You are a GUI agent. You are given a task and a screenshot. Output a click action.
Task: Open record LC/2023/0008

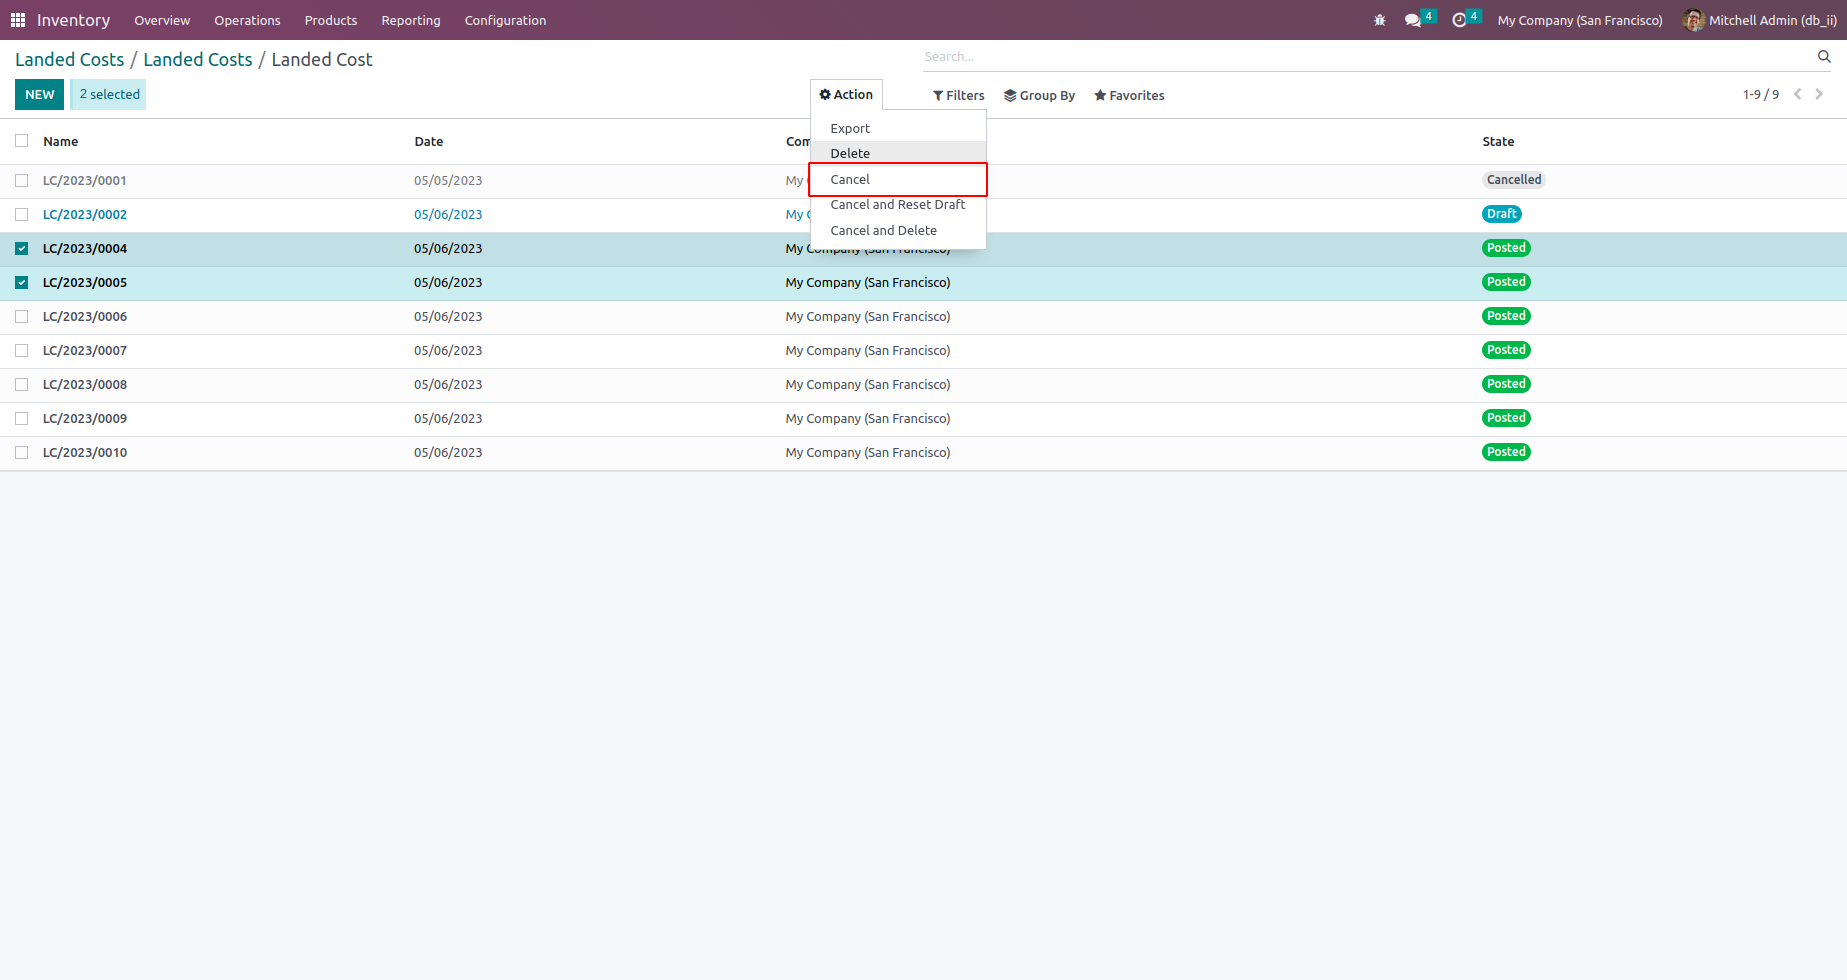pos(85,385)
